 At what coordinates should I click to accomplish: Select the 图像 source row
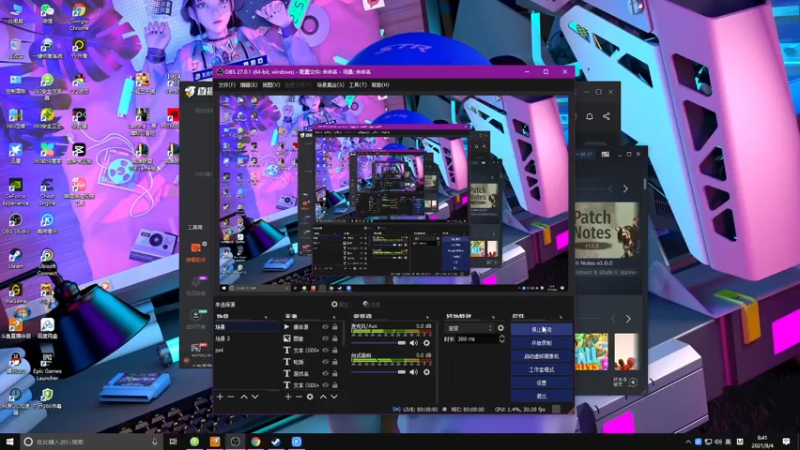pos(311,338)
